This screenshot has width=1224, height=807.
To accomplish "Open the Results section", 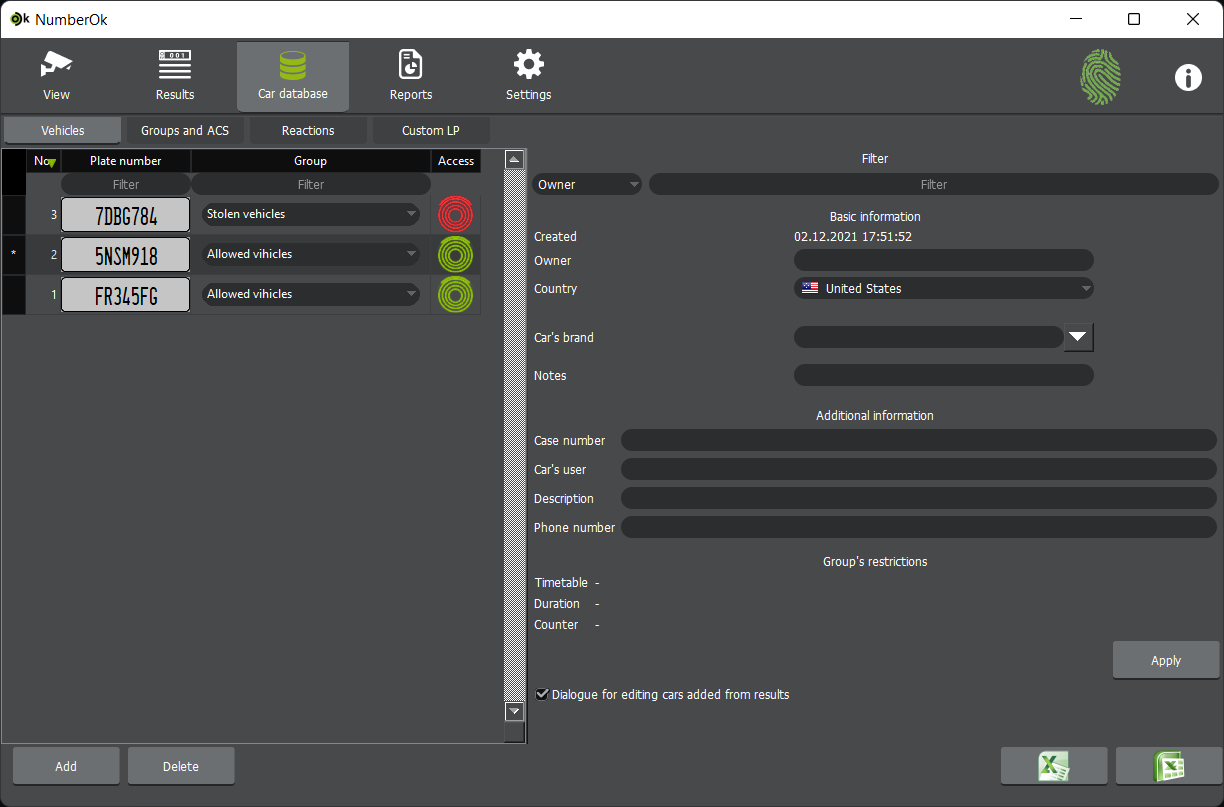I will tap(175, 77).
